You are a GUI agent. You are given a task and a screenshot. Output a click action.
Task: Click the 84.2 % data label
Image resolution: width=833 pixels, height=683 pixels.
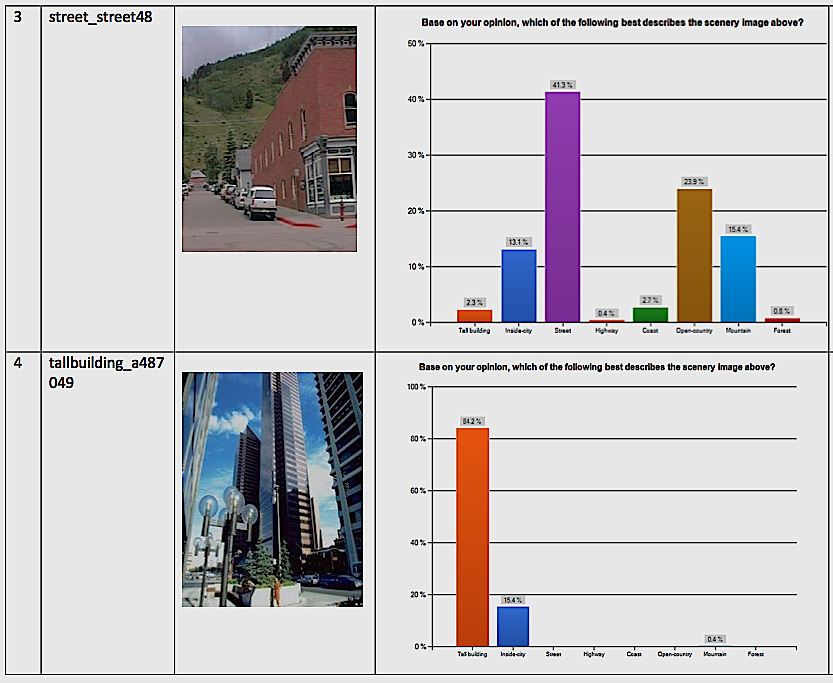tap(472, 421)
